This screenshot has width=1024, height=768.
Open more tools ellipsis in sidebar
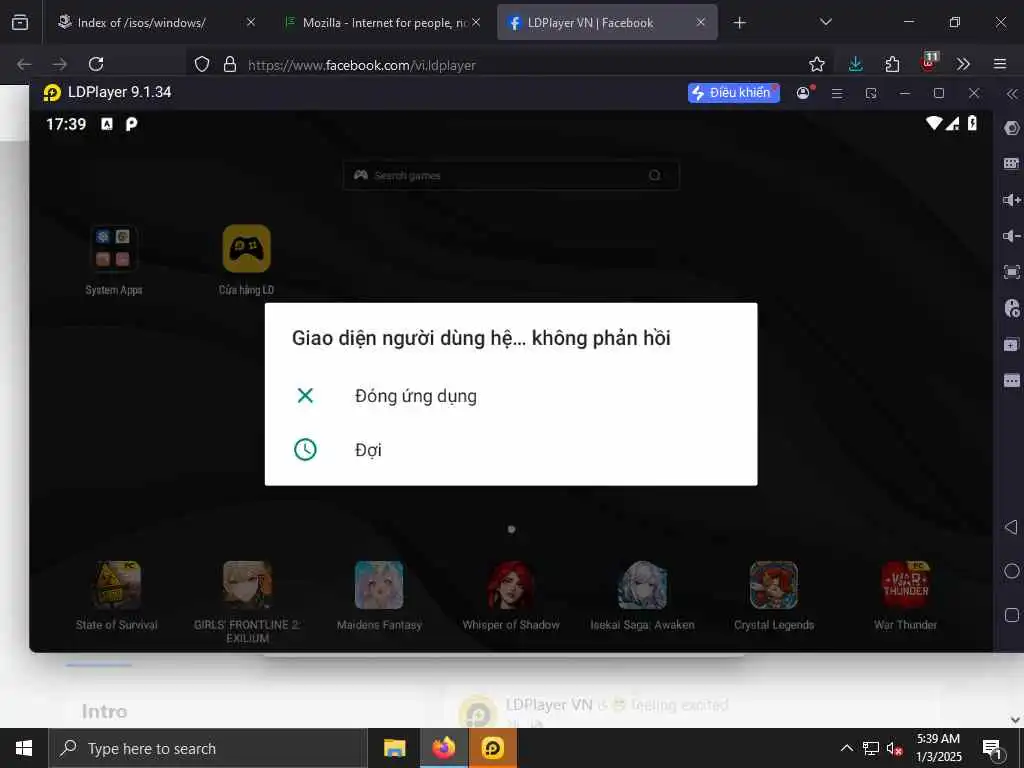coord(1012,381)
